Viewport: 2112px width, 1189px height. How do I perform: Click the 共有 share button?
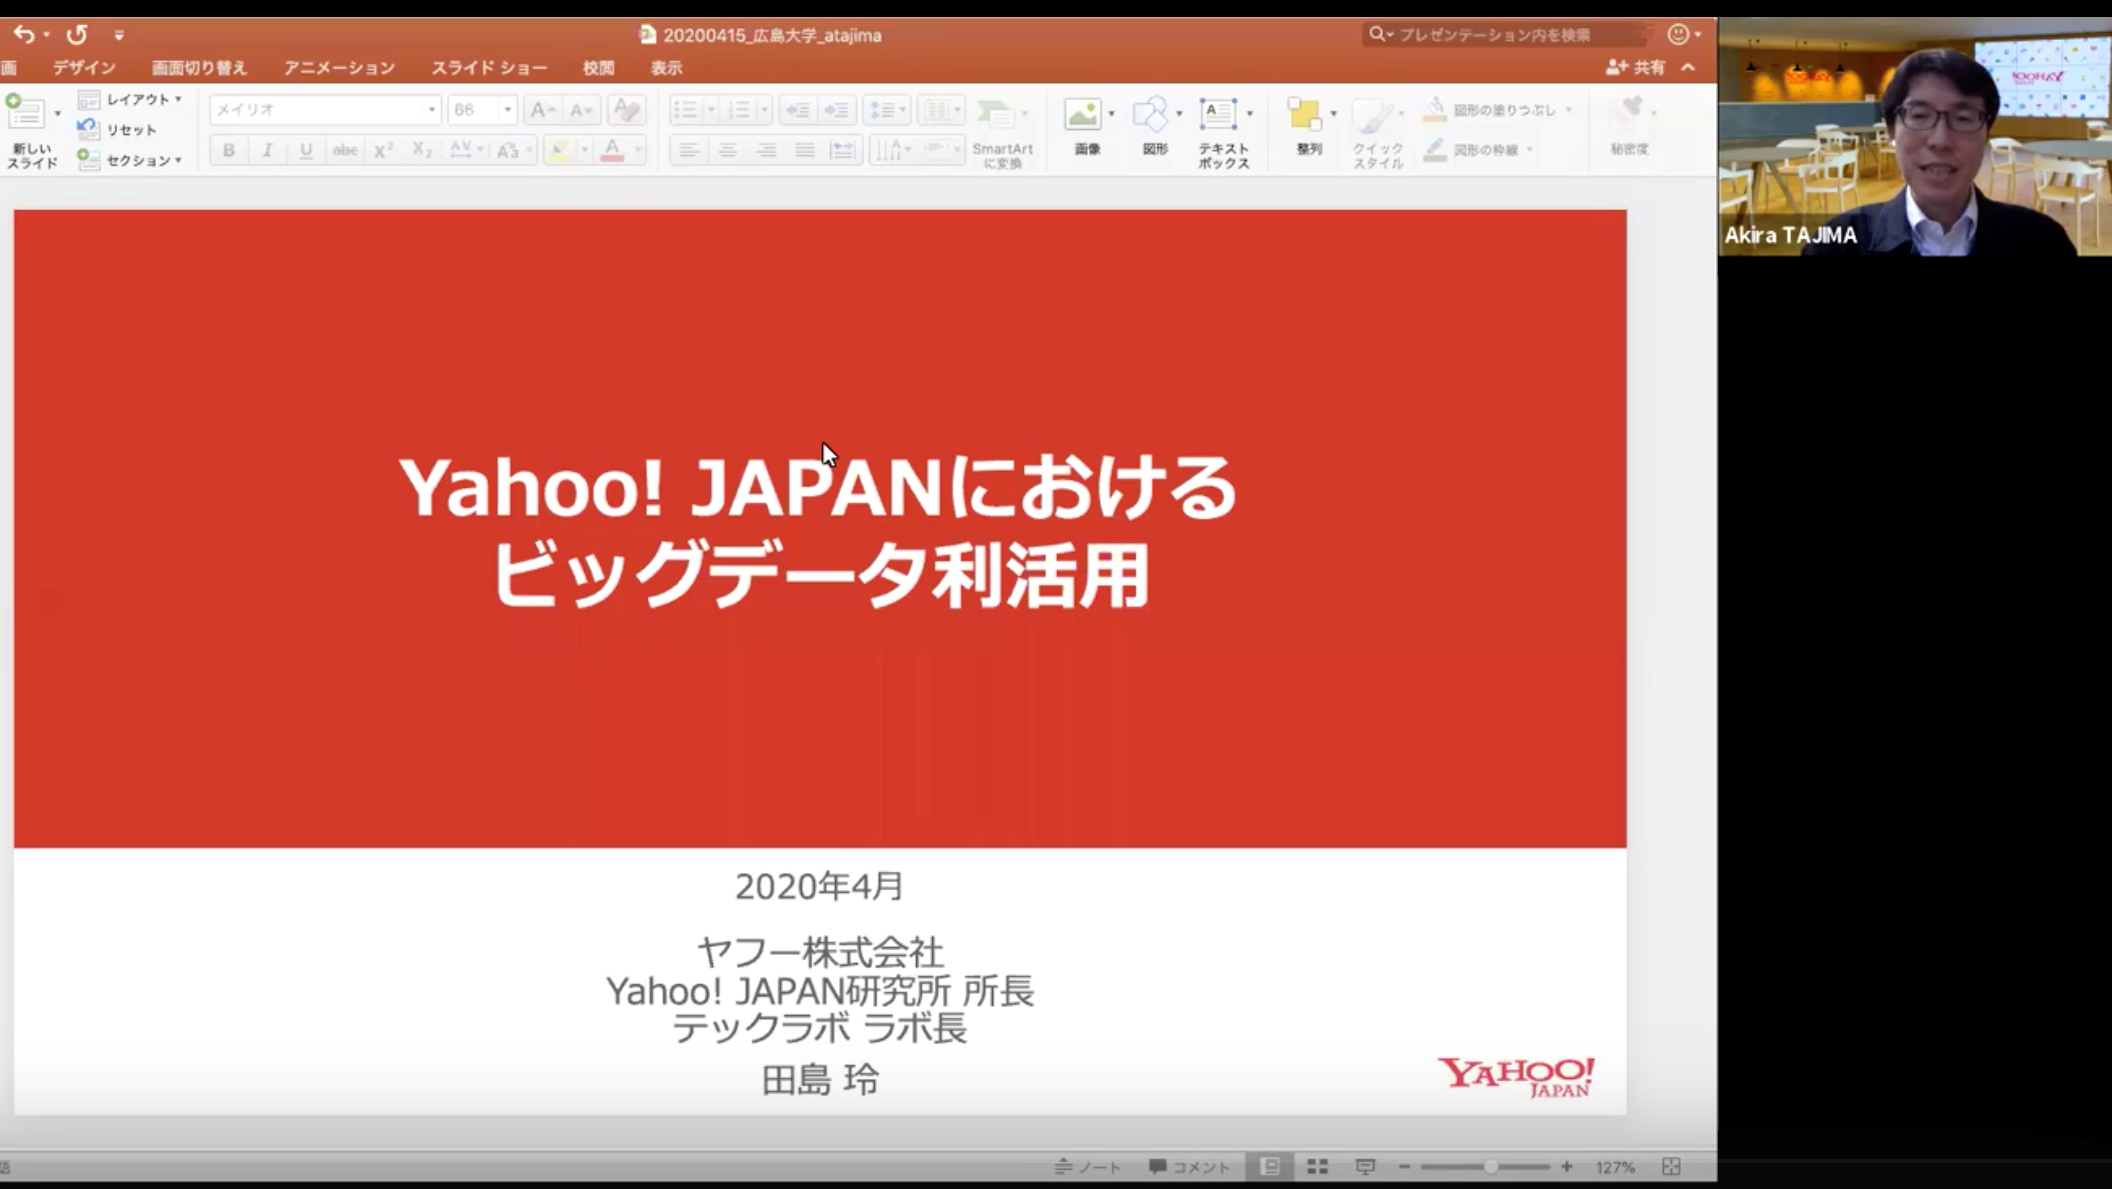[1636, 67]
